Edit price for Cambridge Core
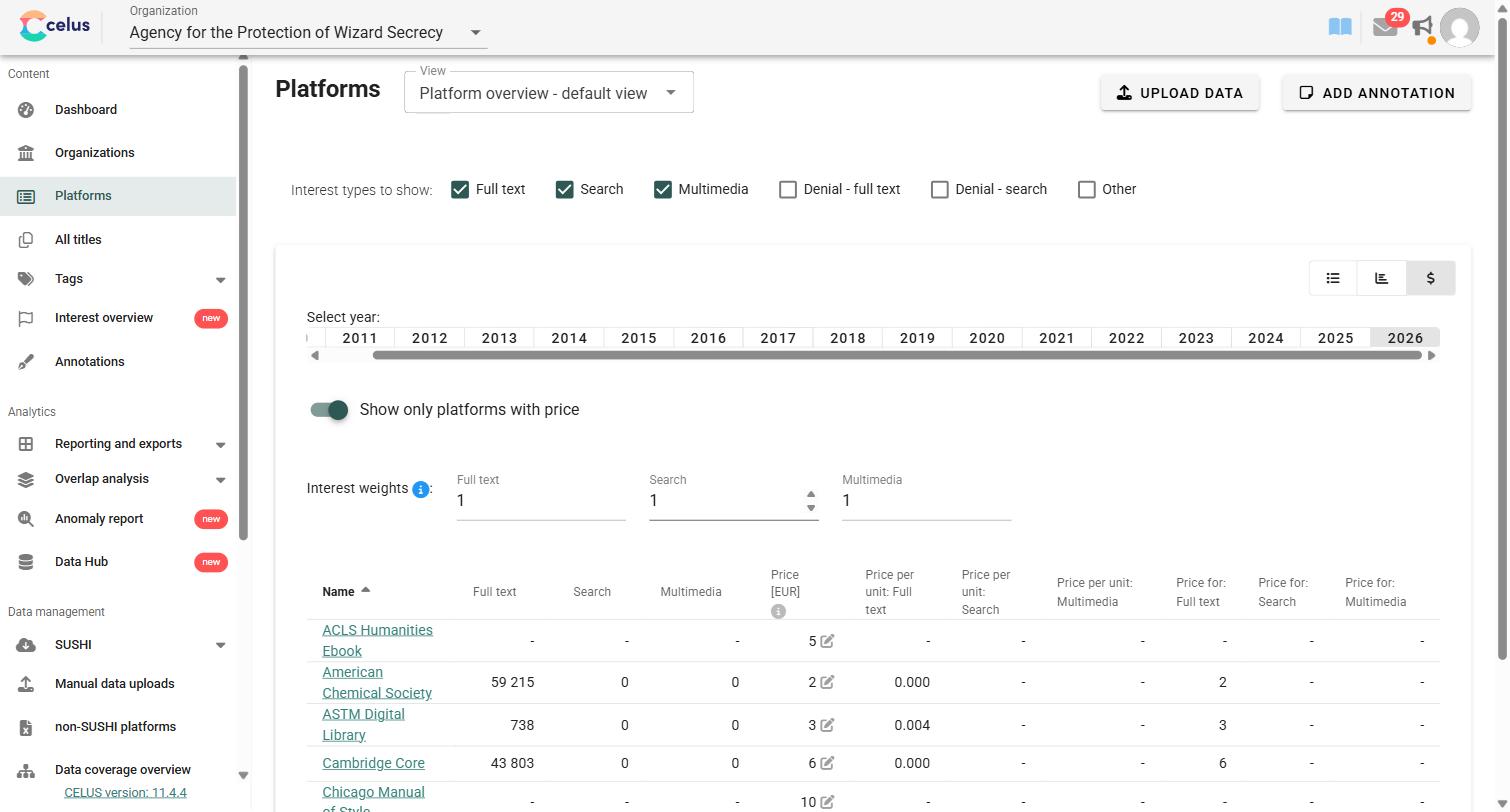The height and width of the screenshot is (812, 1510). [827, 763]
